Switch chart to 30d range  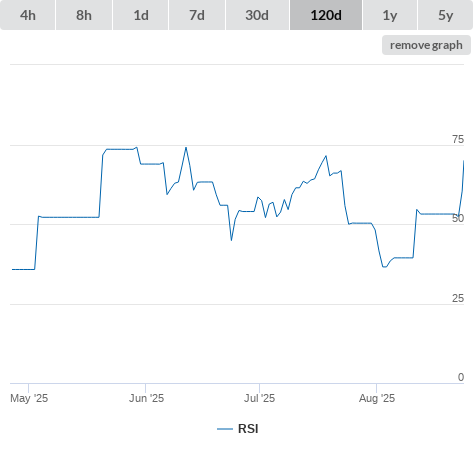click(257, 15)
